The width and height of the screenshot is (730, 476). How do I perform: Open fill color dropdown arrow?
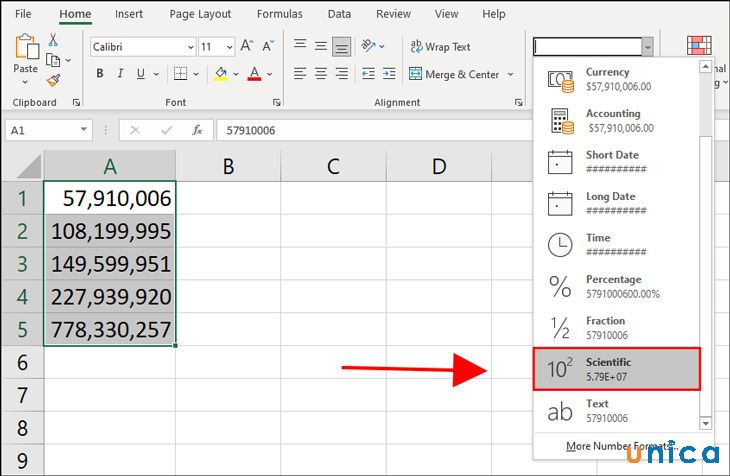pyautogui.click(x=236, y=74)
